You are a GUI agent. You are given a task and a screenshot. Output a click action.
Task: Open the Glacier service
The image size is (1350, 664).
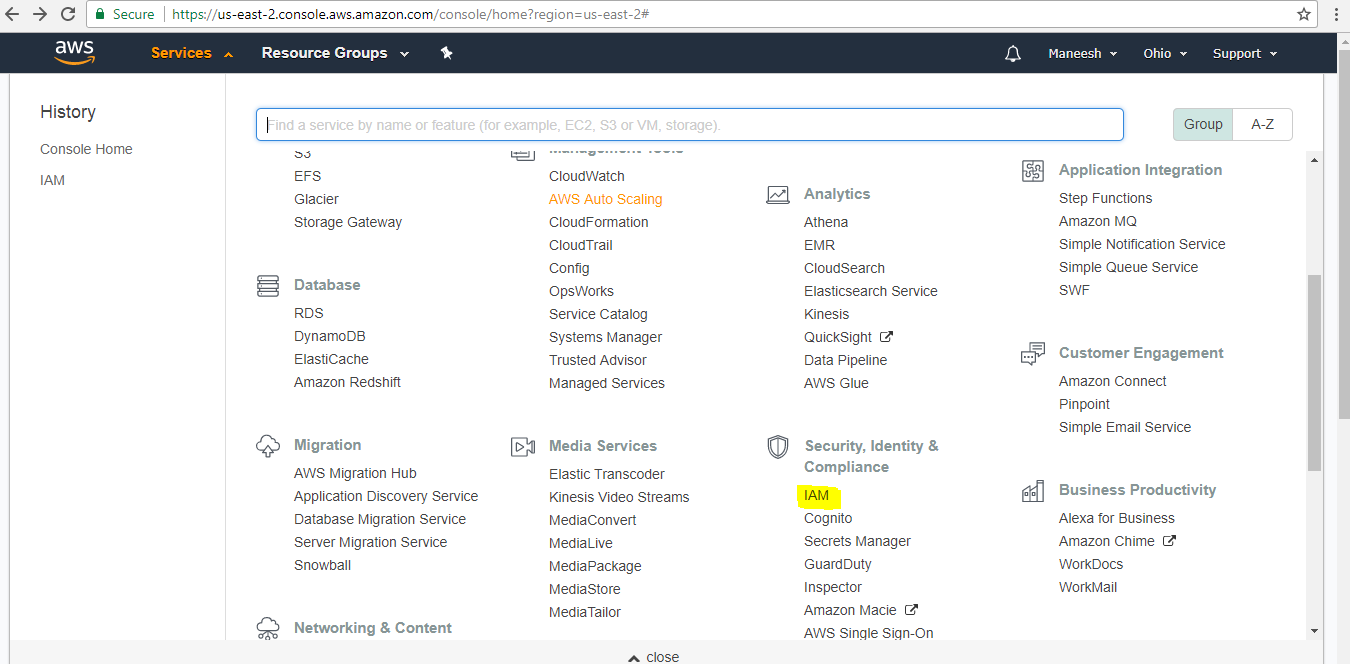[316, 199]
